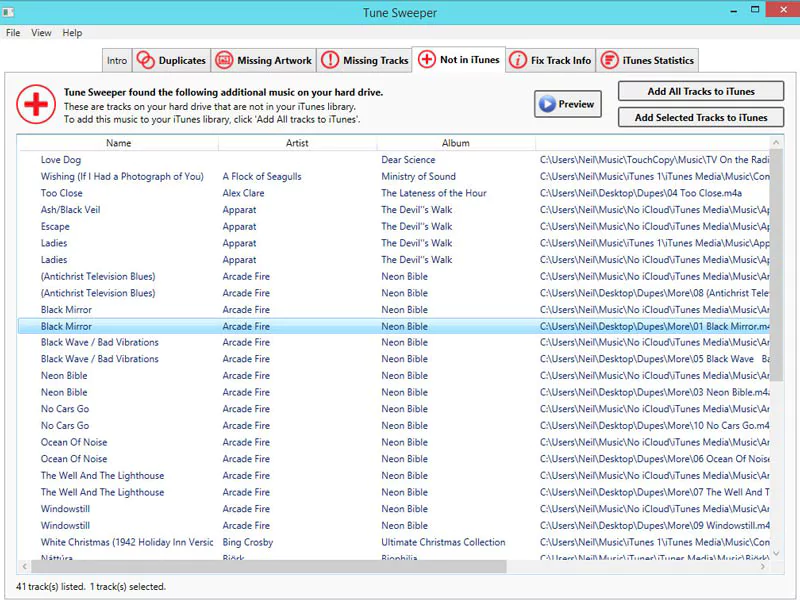Click status text '41 track(s) listed'
This screenshot has height=603, width=800.
pos(51,587)
